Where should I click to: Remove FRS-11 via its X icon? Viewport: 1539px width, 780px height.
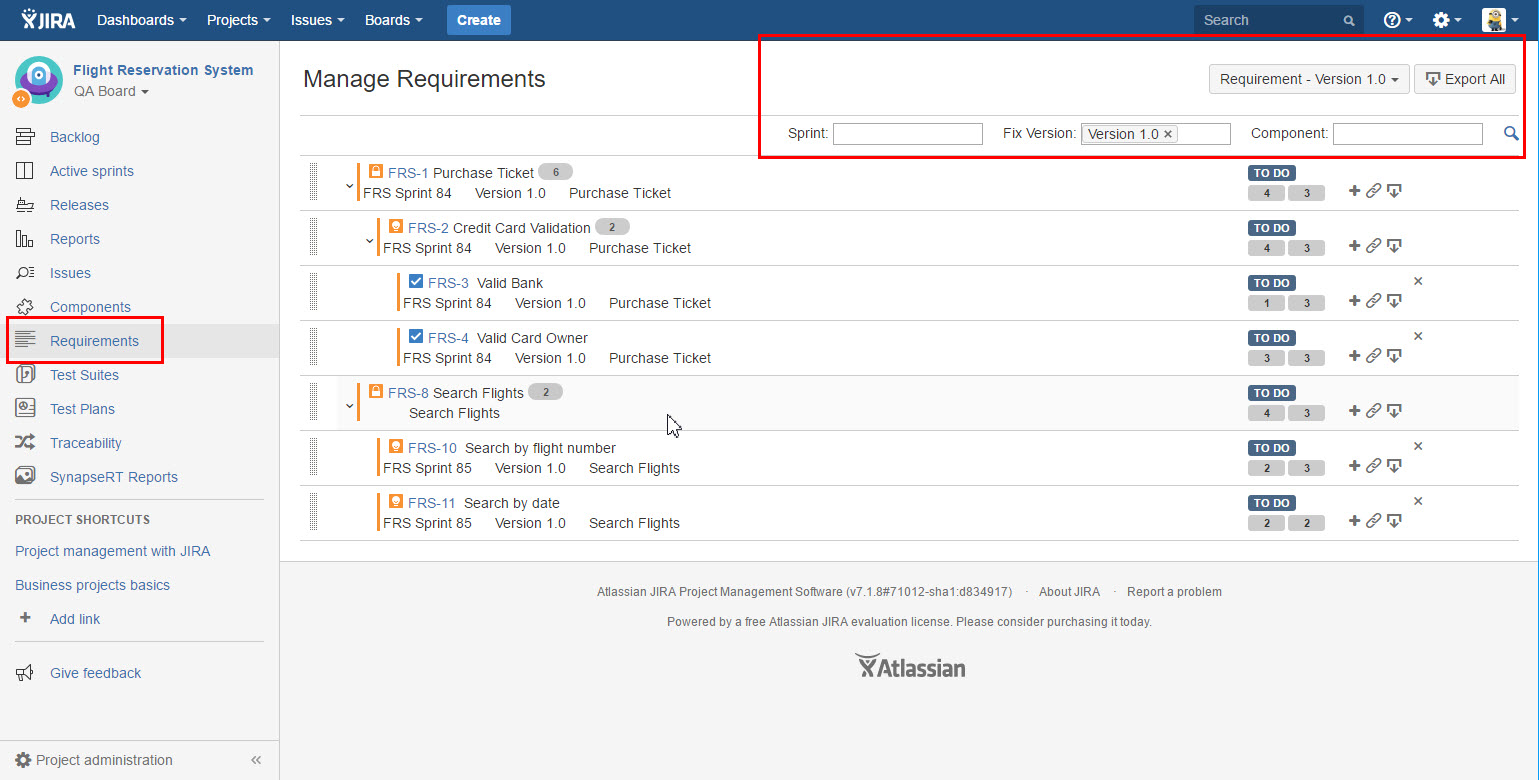pyautogui.click(x=1418, y=501)
